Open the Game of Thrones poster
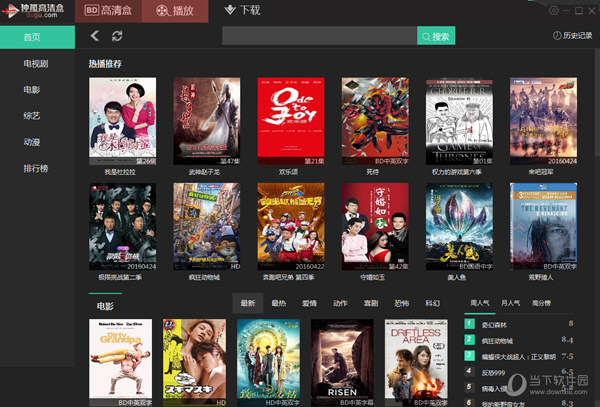Screen dimensions: 600x407 click(x=459, y=121)
